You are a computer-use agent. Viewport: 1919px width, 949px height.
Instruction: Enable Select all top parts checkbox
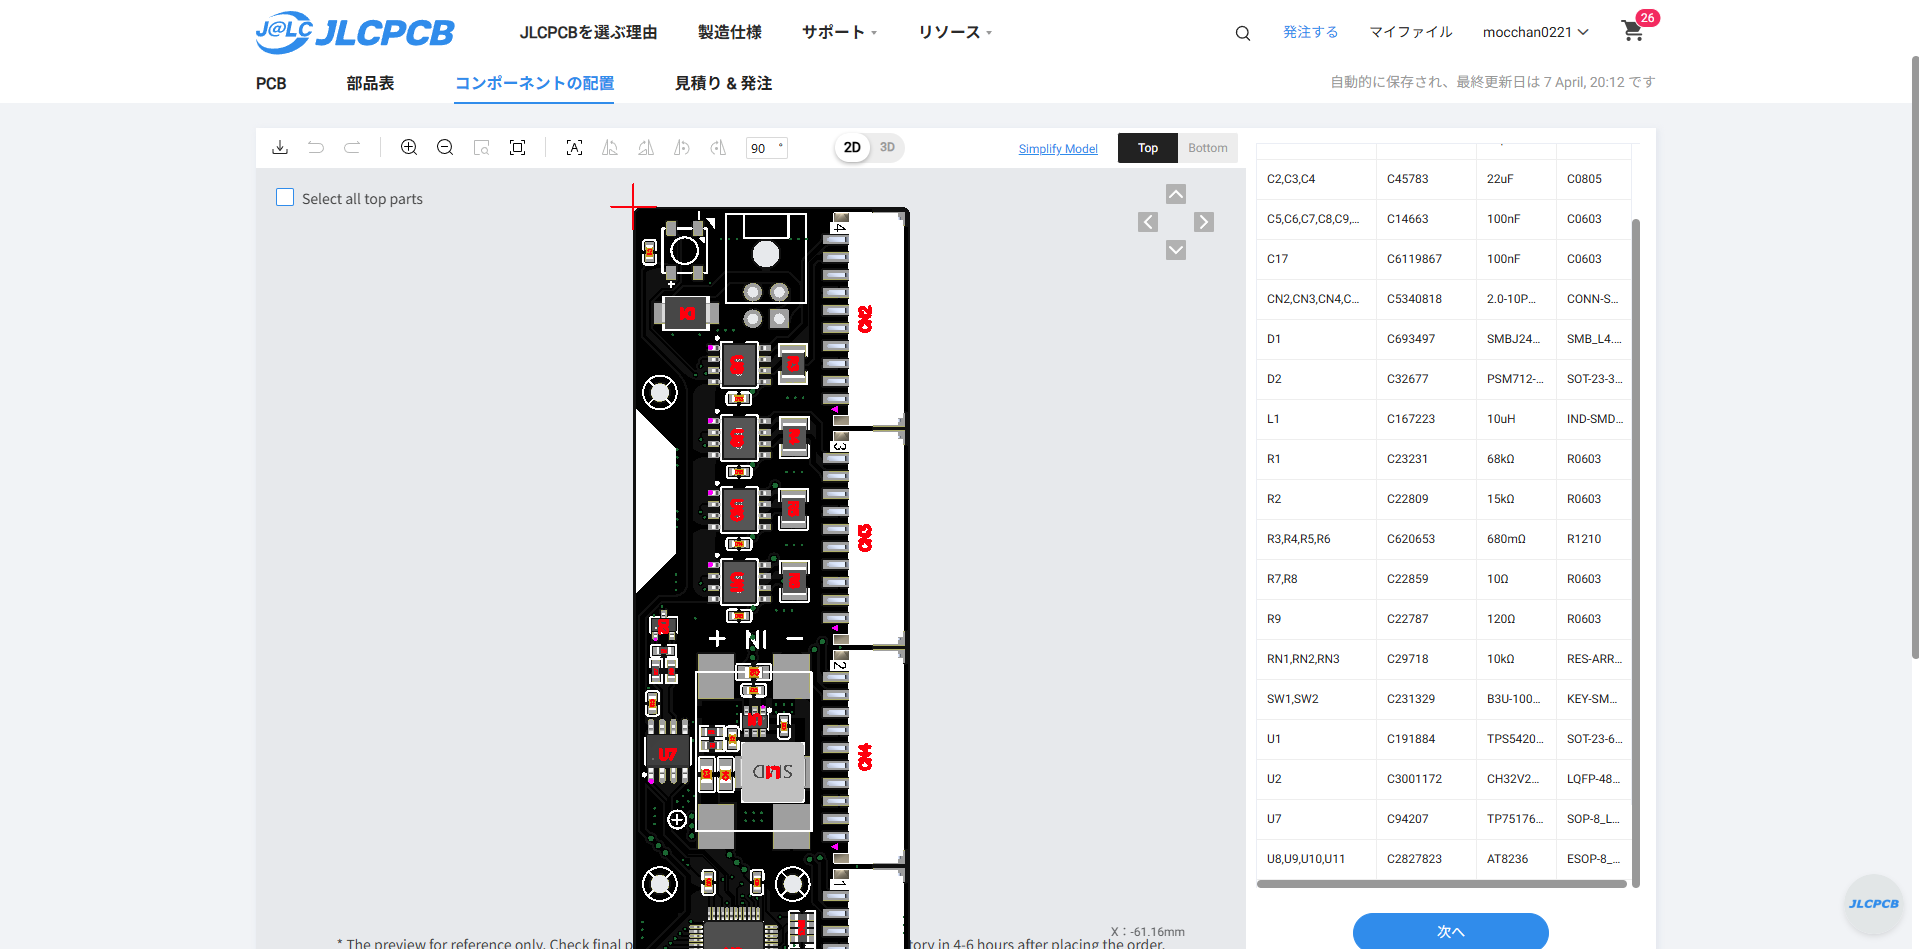285,198
